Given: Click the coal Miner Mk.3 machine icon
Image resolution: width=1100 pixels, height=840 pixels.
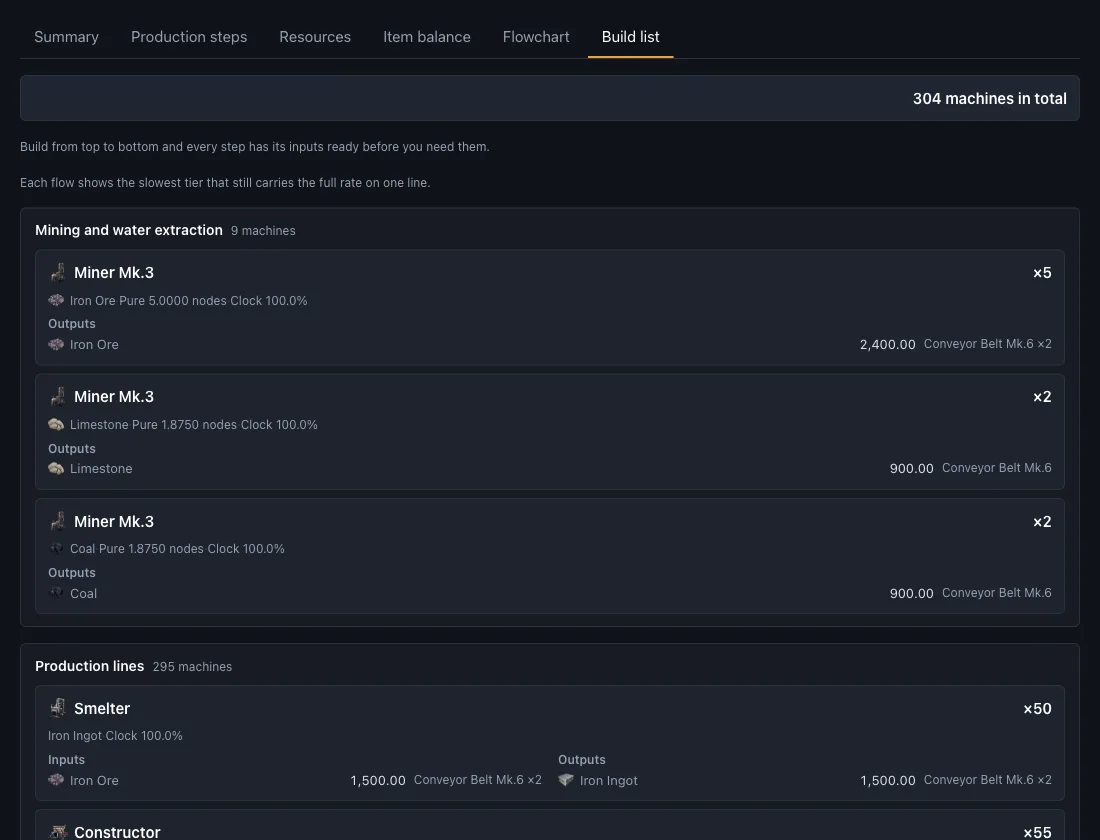Looking at the screenshot, I should click(58, 521).
